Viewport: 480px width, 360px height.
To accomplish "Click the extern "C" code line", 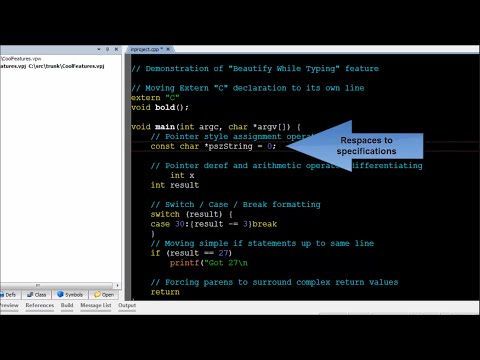I will 155,98.
